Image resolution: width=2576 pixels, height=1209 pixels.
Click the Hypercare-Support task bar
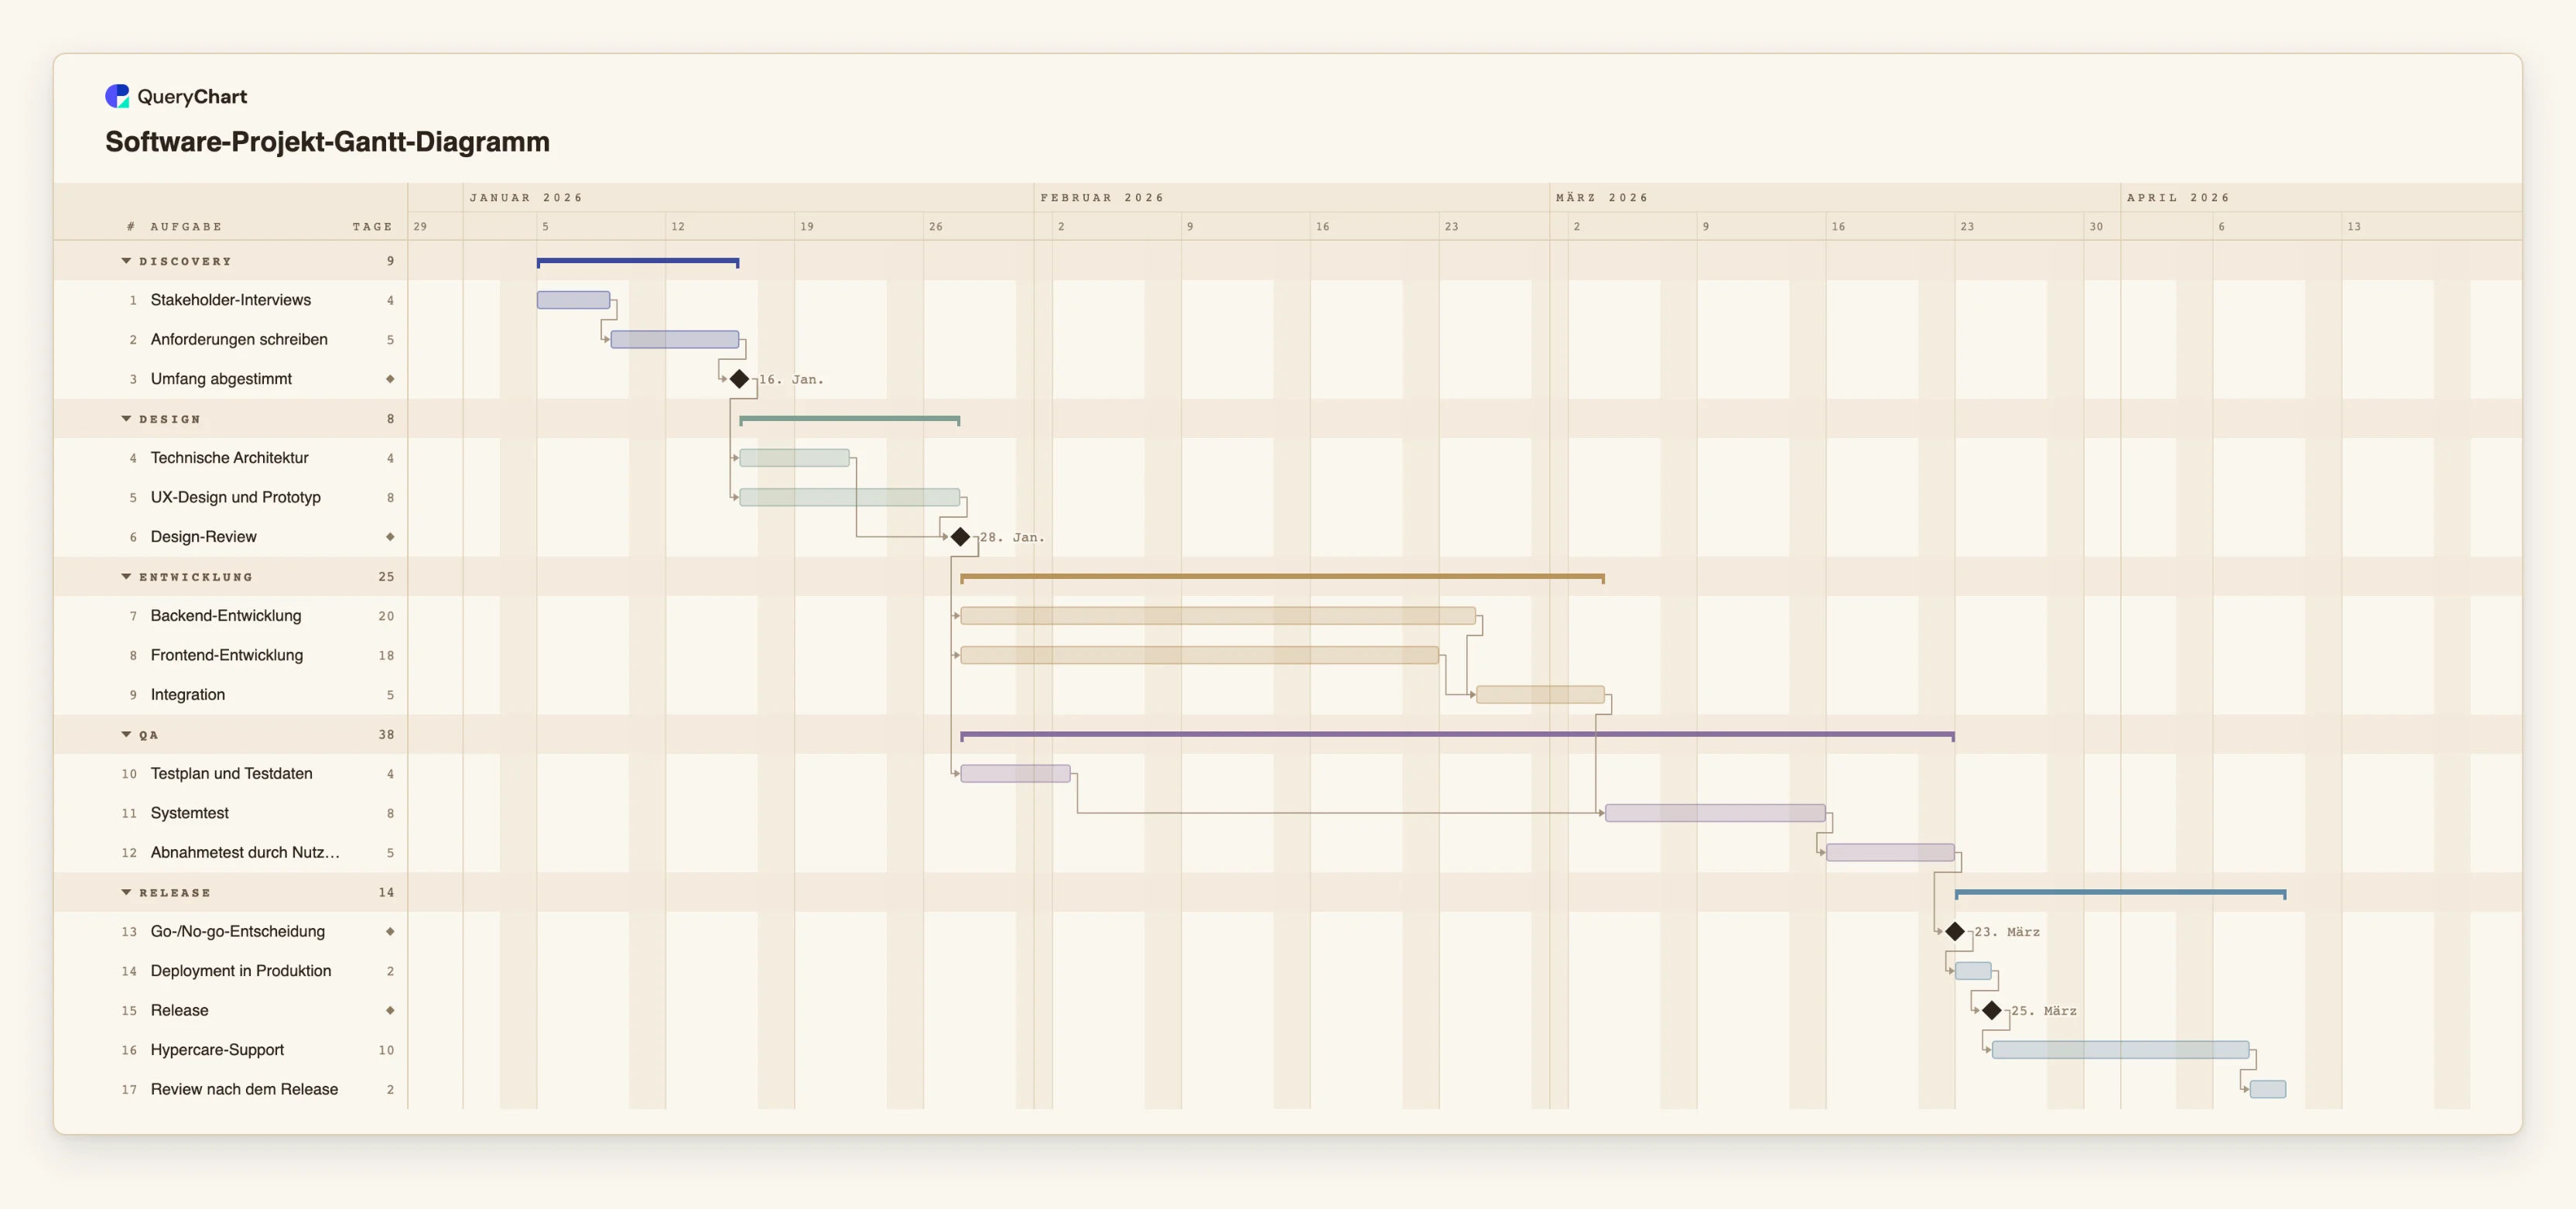pyautogui.click(x=2121, y=1050)
